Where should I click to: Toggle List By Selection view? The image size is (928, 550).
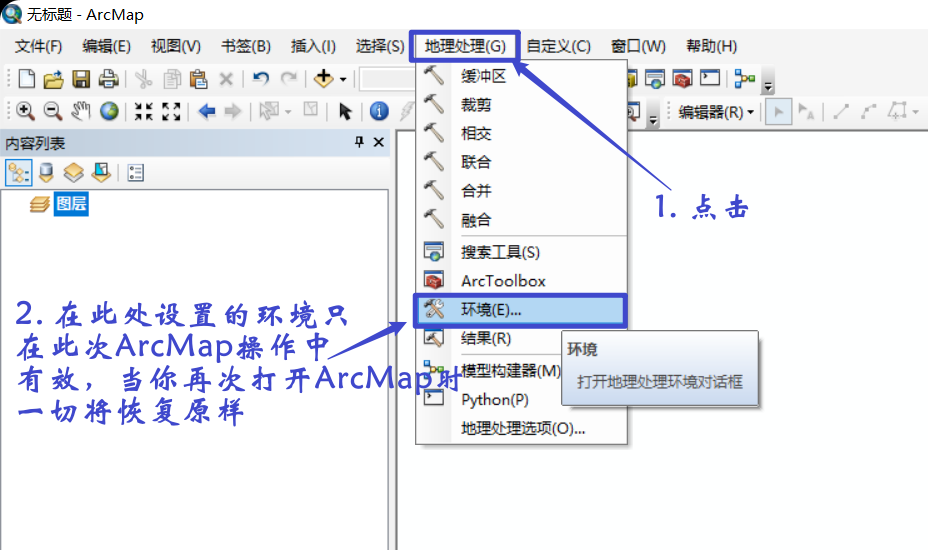tap(101, 173)
